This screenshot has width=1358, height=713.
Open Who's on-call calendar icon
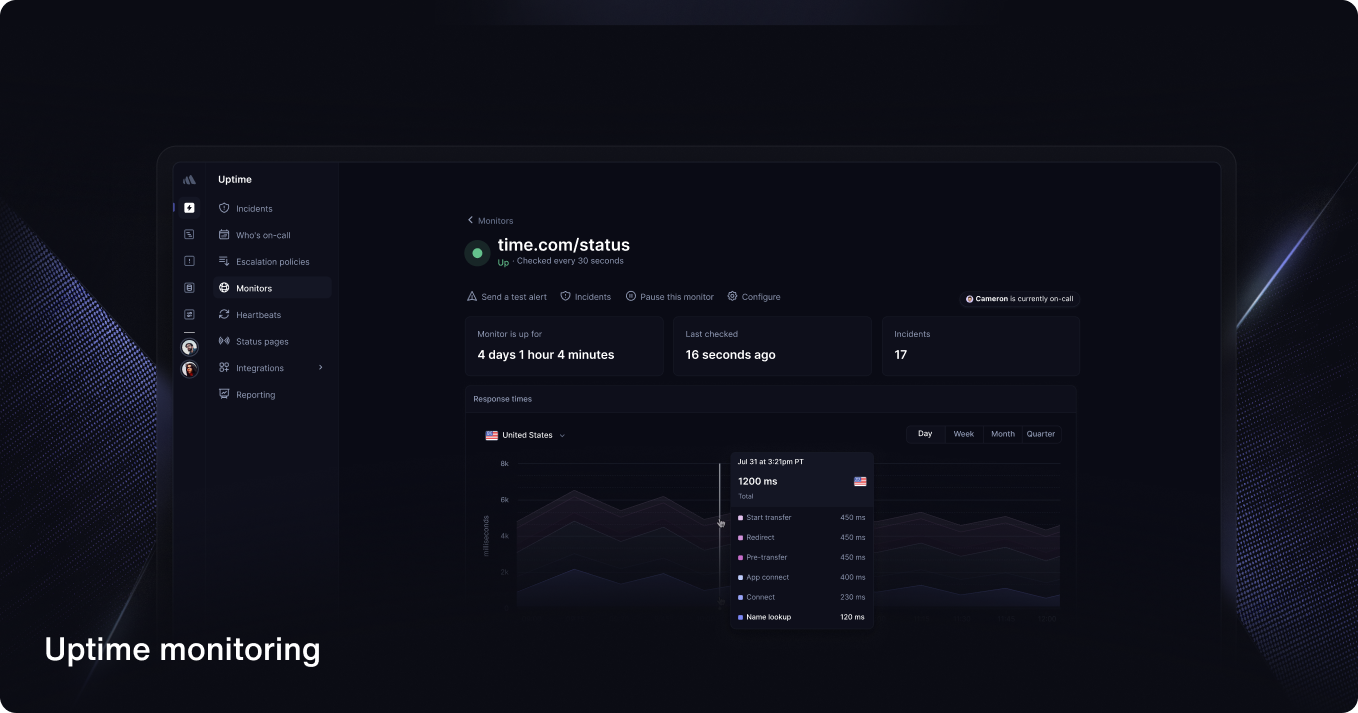[x=223, y=234]
